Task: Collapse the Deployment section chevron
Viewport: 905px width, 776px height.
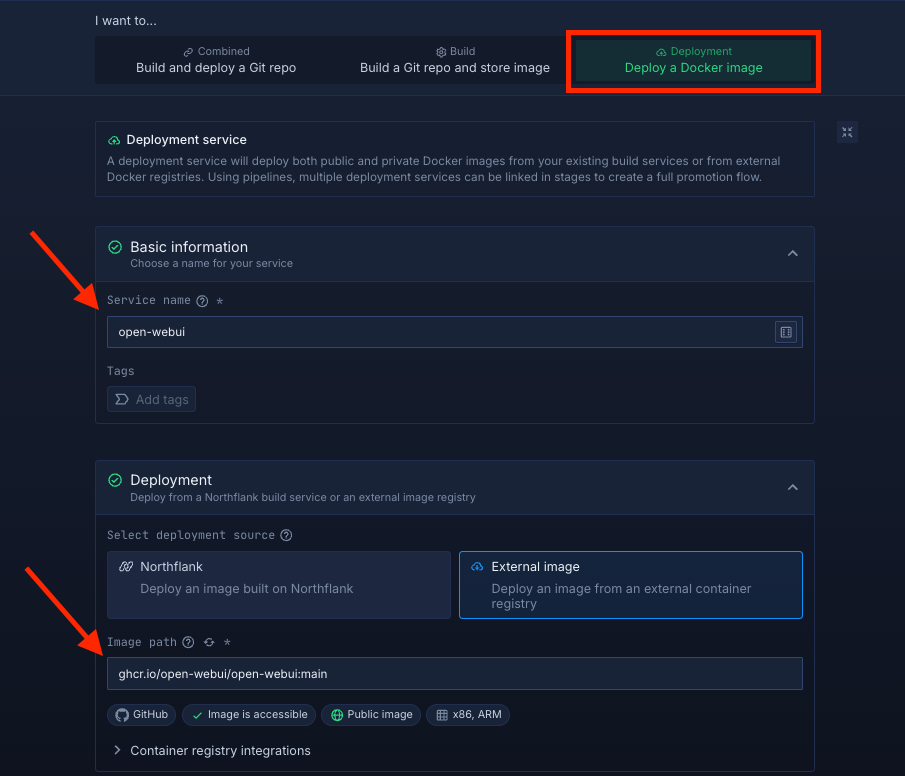Action: [x=792, y=487]
